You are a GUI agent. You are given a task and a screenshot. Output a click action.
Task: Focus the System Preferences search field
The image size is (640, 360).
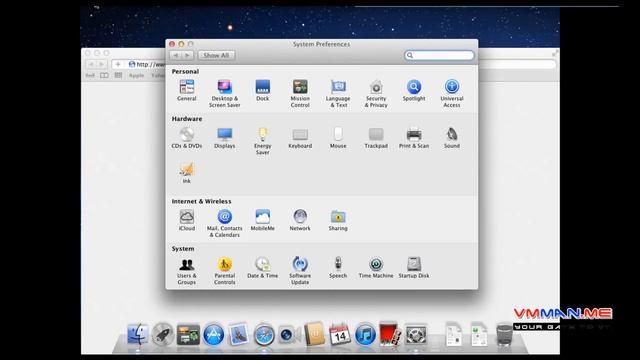(439, 55)
